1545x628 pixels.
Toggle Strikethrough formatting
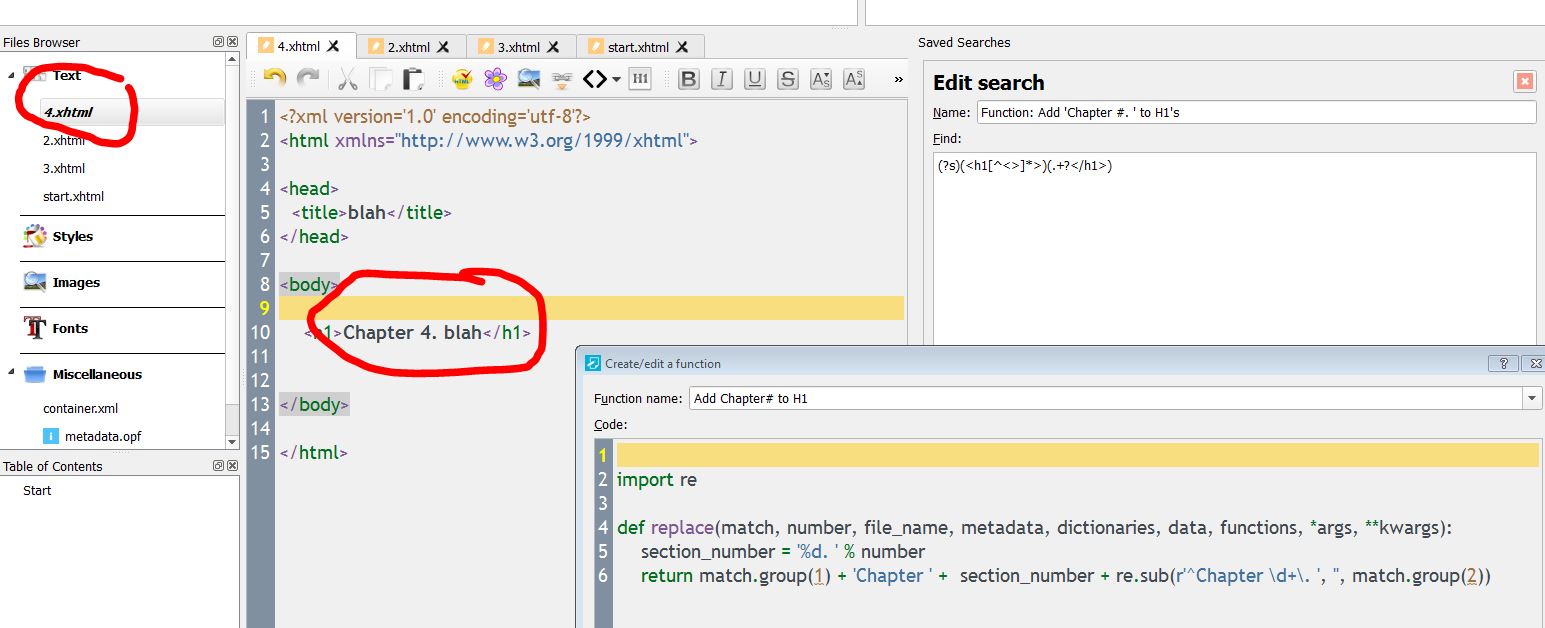(x=788, y=79)
